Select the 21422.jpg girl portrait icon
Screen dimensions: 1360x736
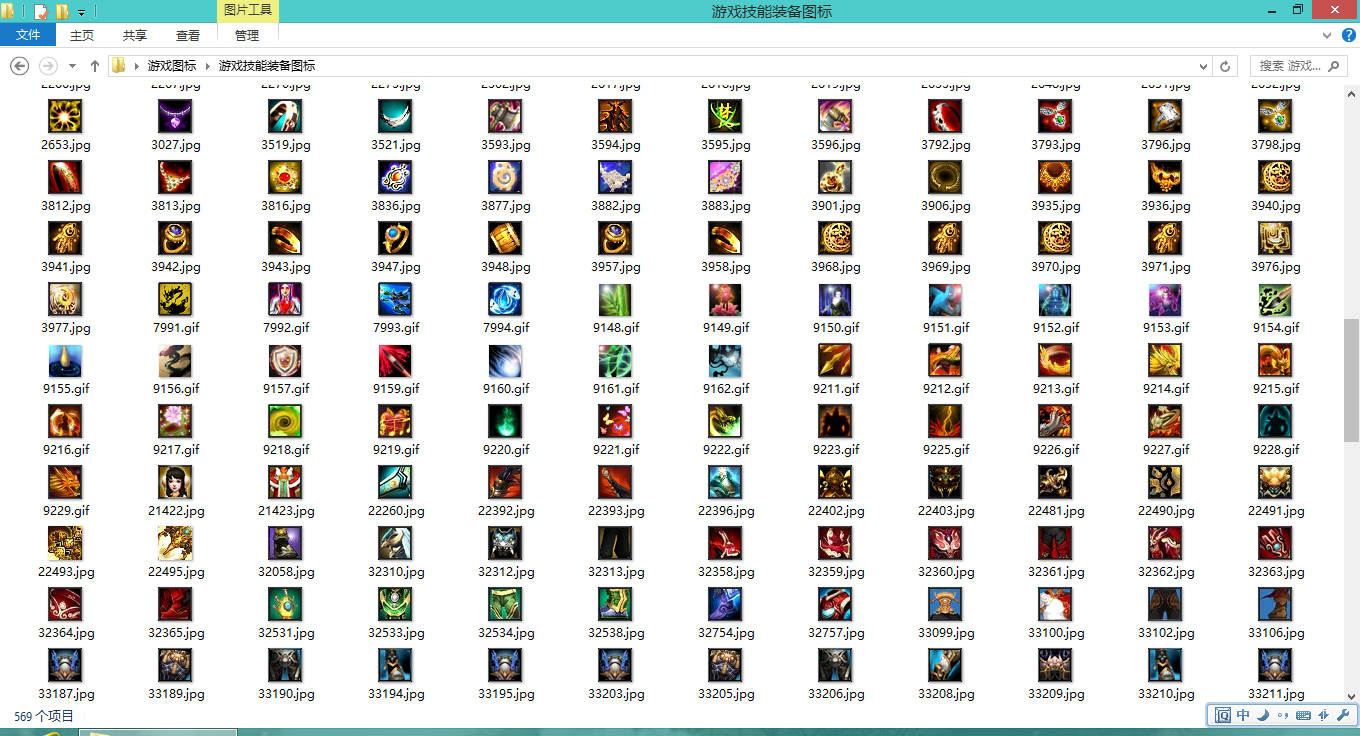(x=175, y=483)
